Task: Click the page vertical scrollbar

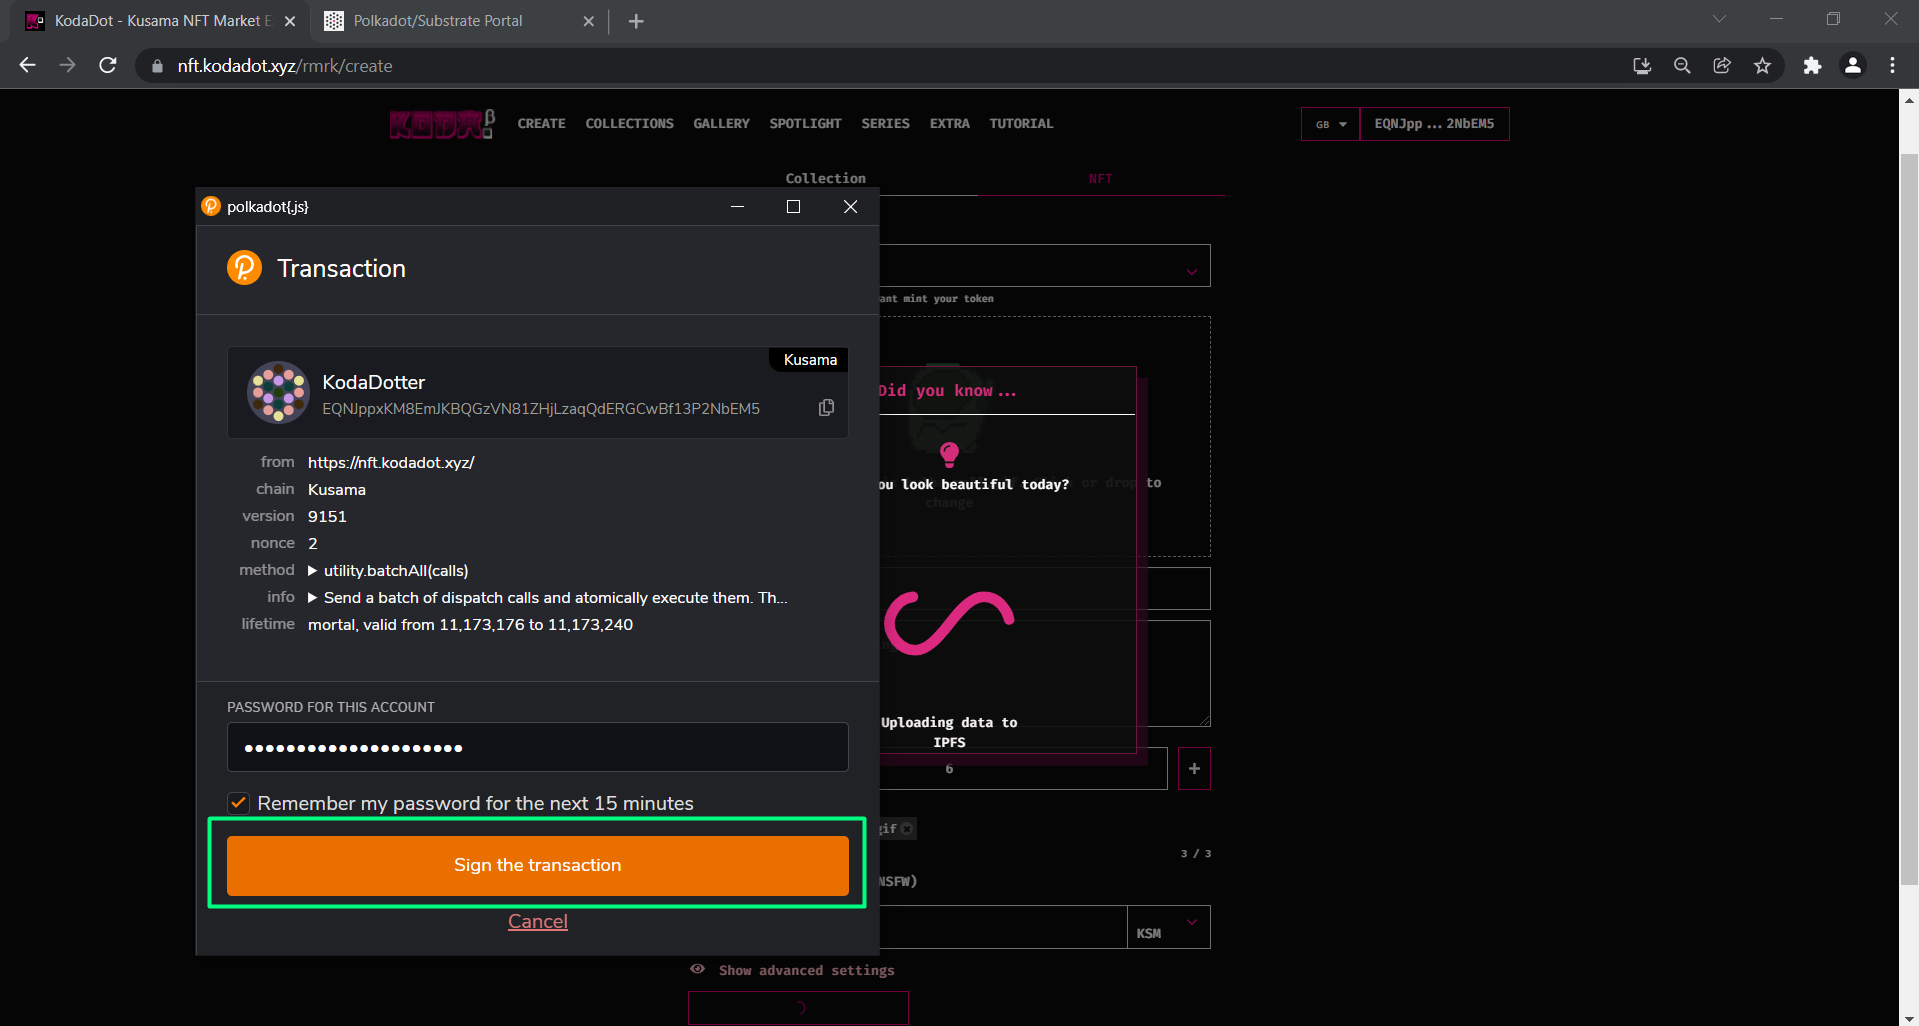Action: coord(1909,520)
